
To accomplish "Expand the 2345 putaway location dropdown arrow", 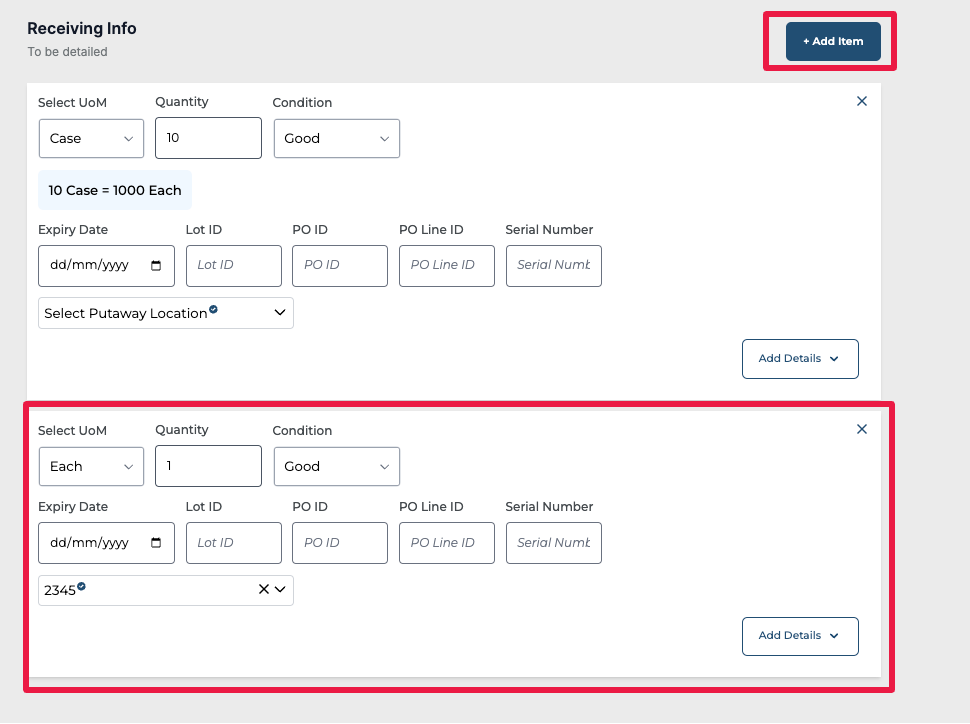I will (280, 590).
